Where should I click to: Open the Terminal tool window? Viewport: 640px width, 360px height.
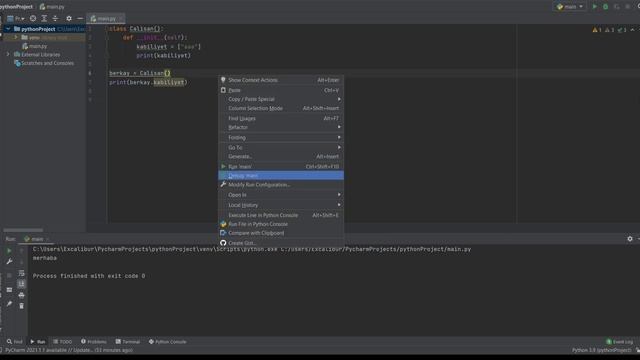[128, 342]
